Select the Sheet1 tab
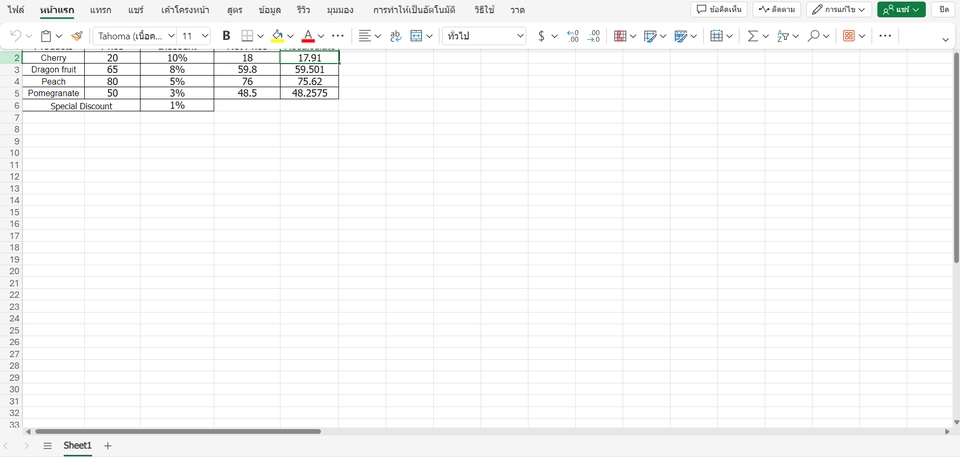This screenshot has height=458, width=960. 77,446
